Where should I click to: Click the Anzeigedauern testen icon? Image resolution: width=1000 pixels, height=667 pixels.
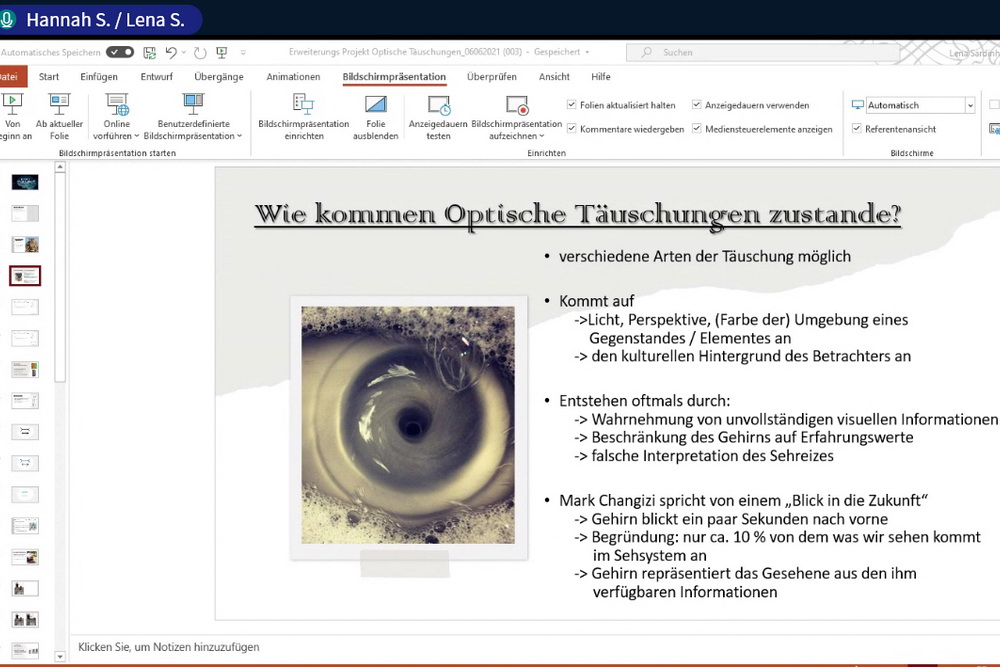(x=438, y=104)
